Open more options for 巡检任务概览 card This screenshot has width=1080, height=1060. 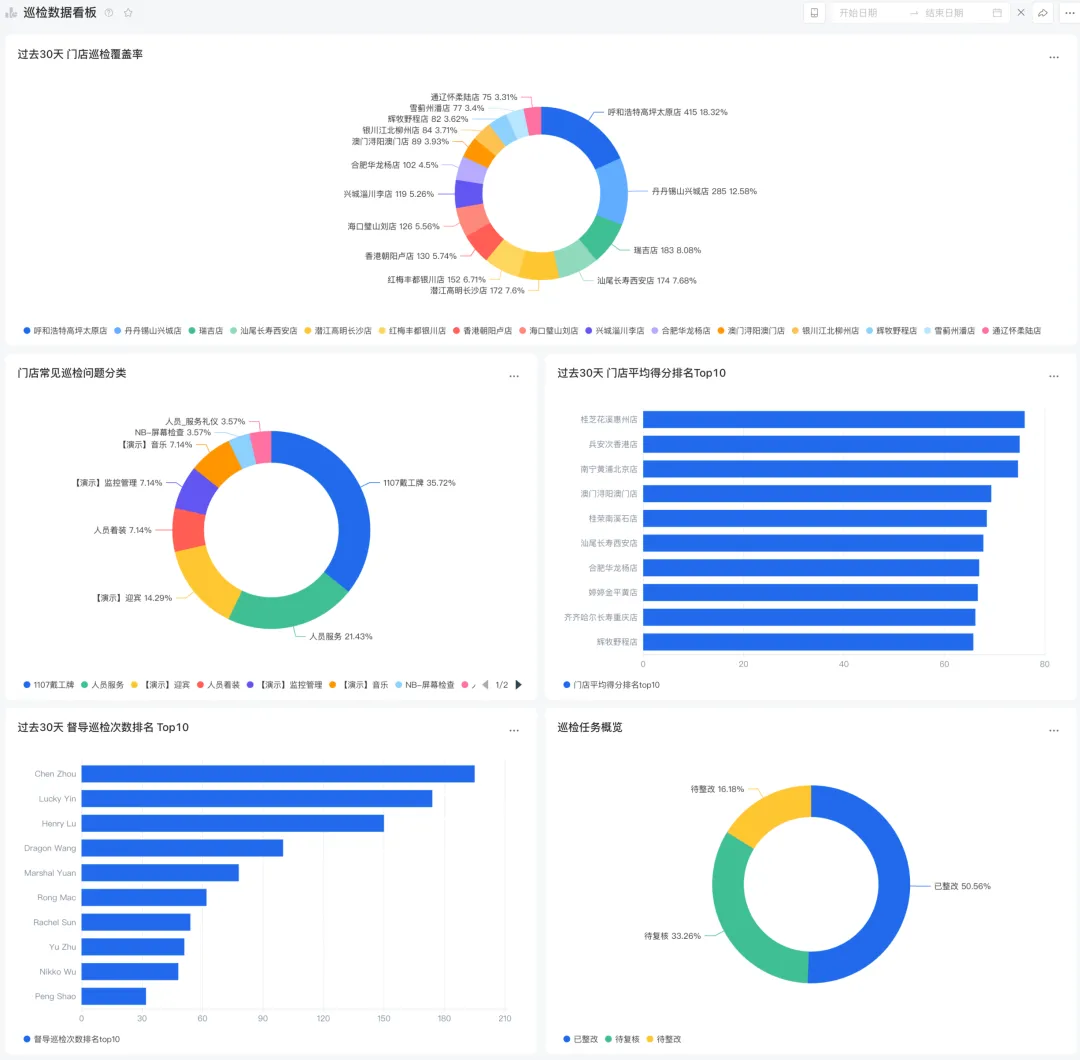(1054, 730)
